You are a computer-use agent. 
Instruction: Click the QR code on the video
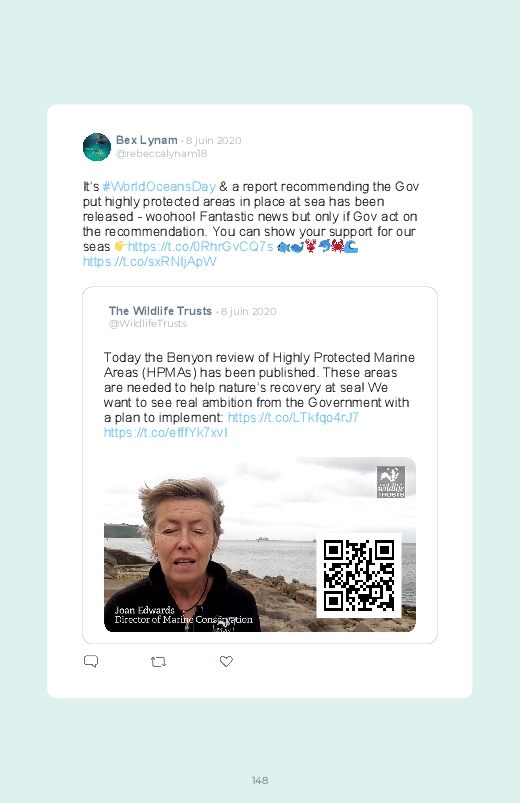(359, 575)
